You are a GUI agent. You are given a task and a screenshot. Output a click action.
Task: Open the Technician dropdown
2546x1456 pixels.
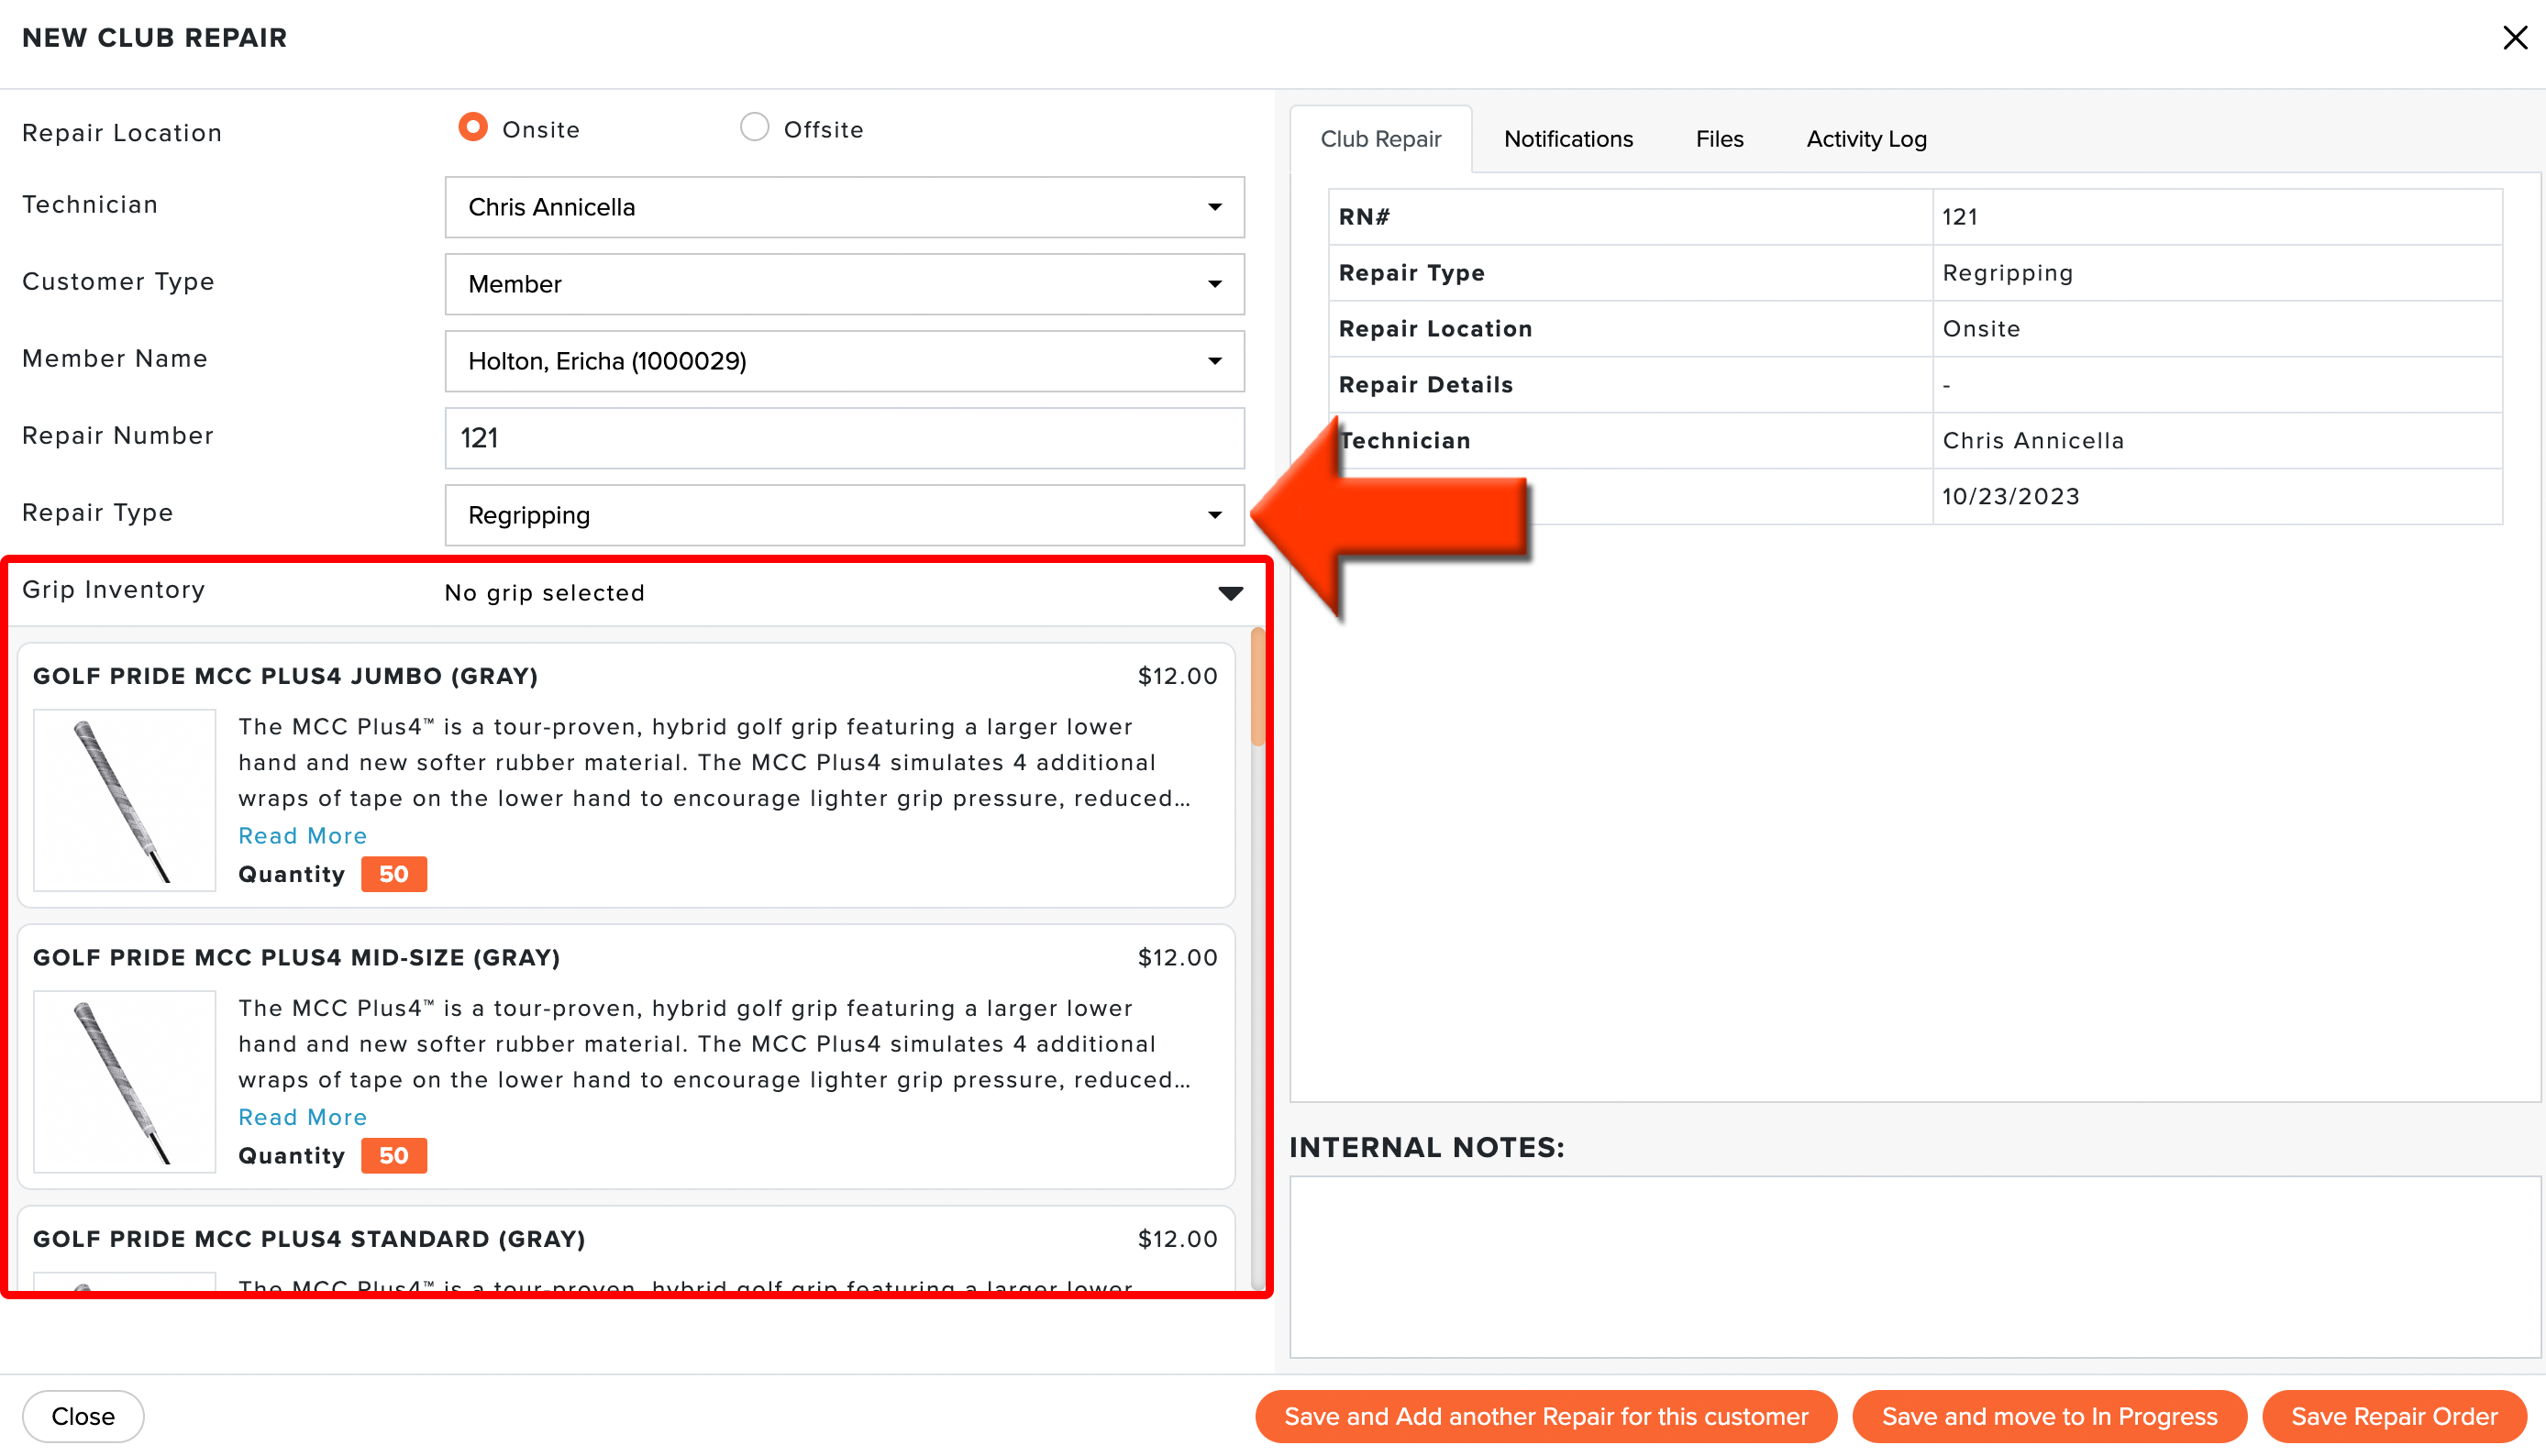(x=844, y=207)
